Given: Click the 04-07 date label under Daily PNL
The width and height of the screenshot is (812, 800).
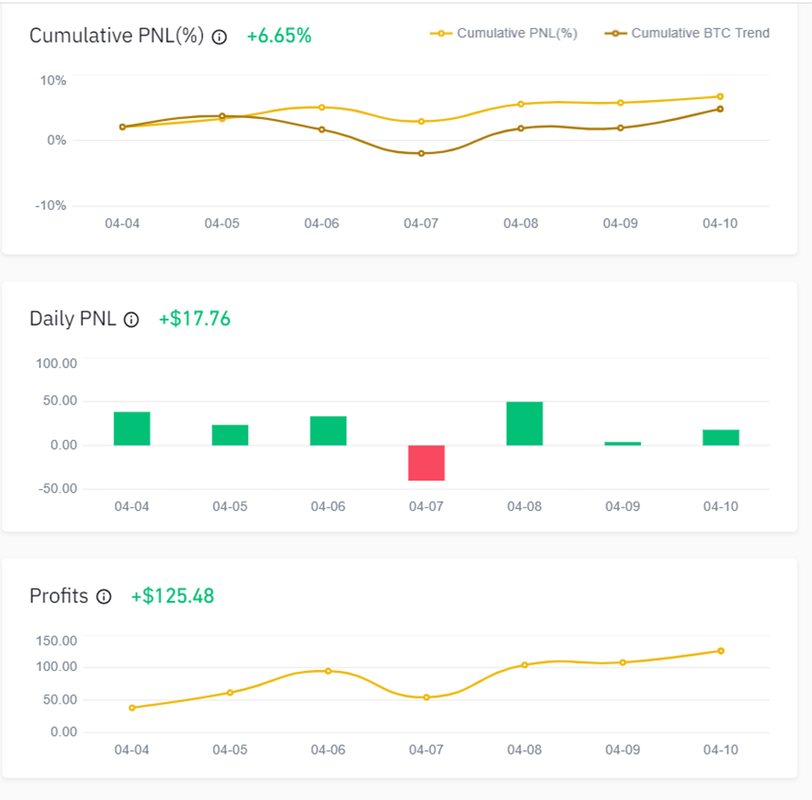Looking at the screenshot, I should (x=426, y=506).
